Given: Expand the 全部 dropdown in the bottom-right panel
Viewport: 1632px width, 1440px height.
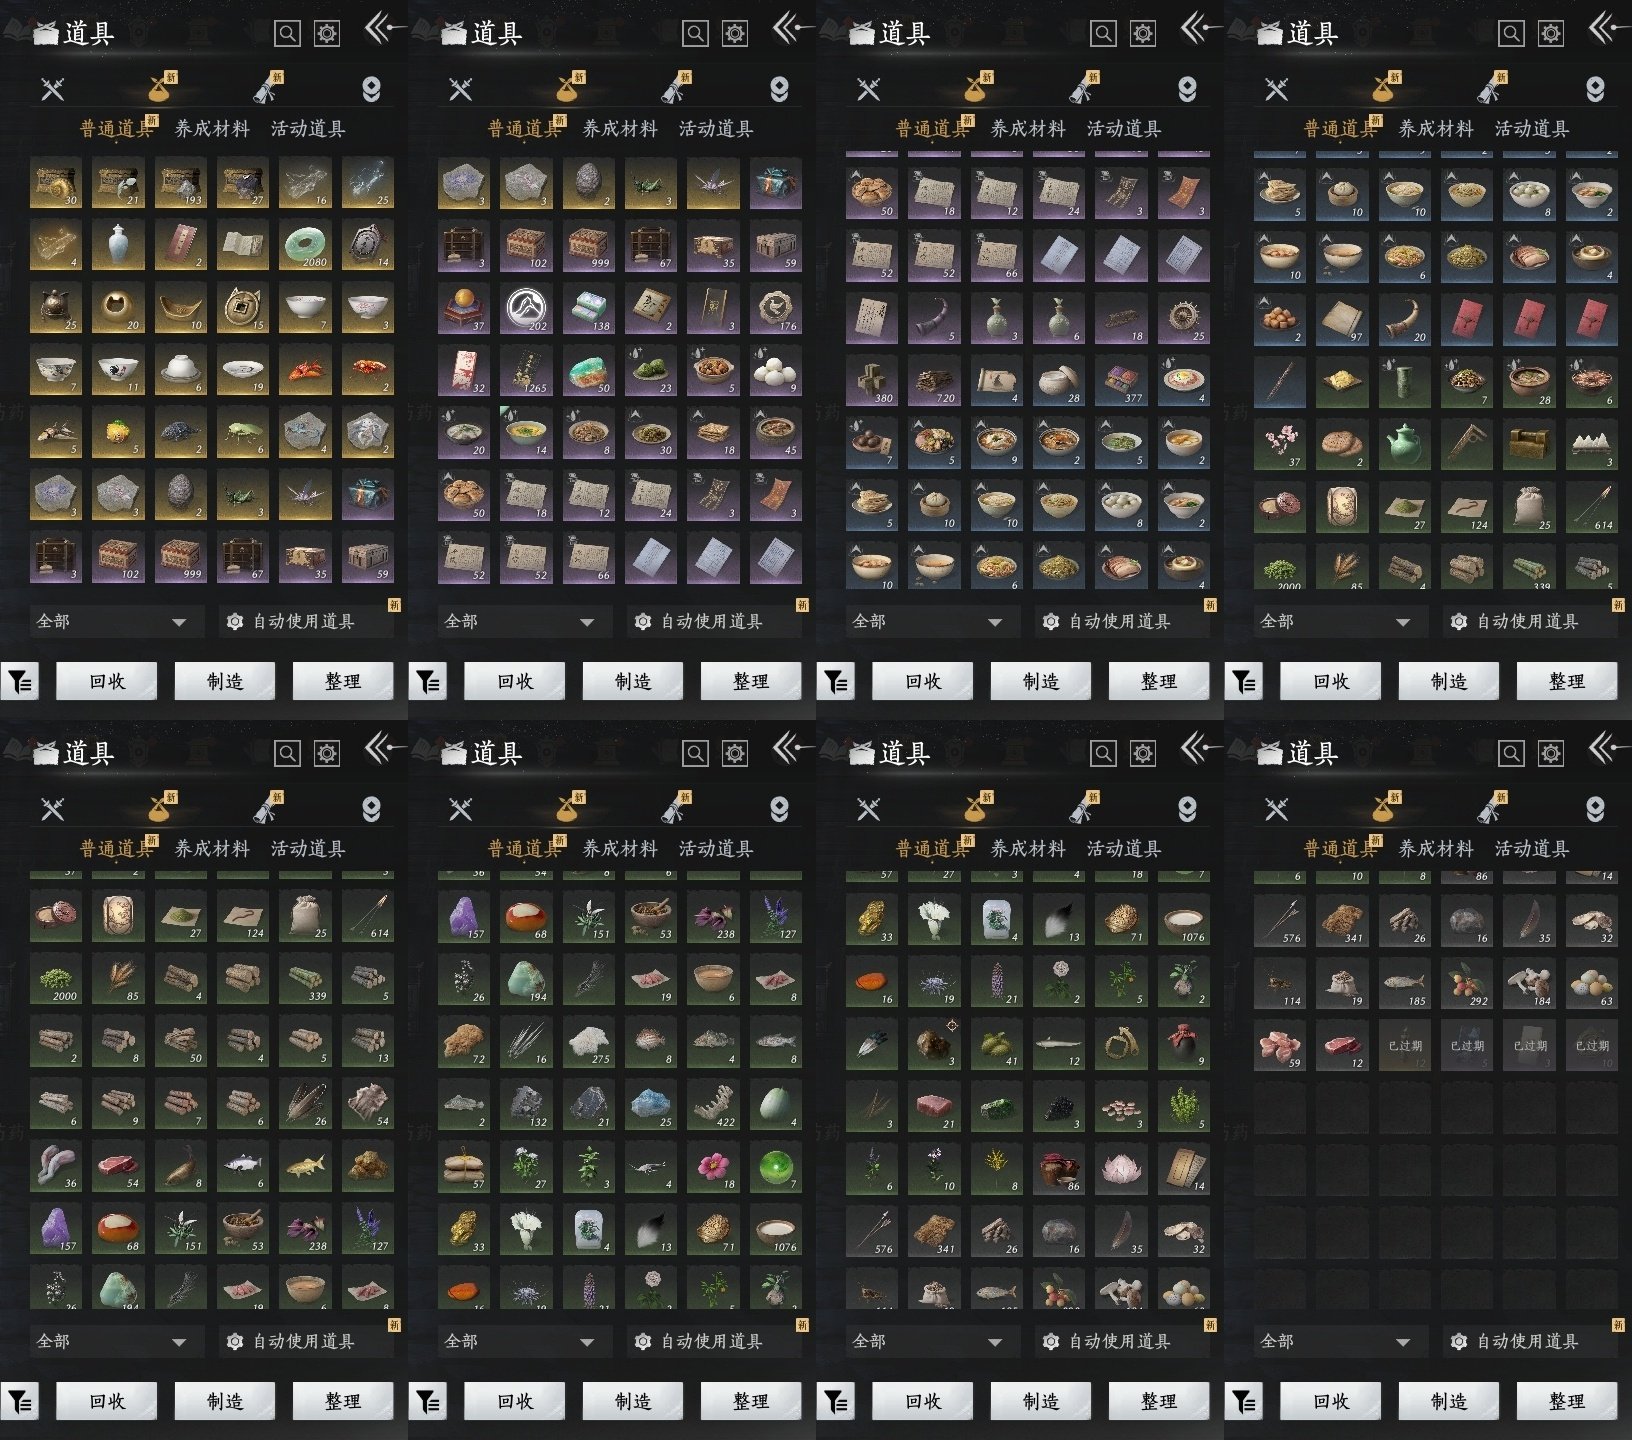Looking at the screenshot, I should 1335,1341.
